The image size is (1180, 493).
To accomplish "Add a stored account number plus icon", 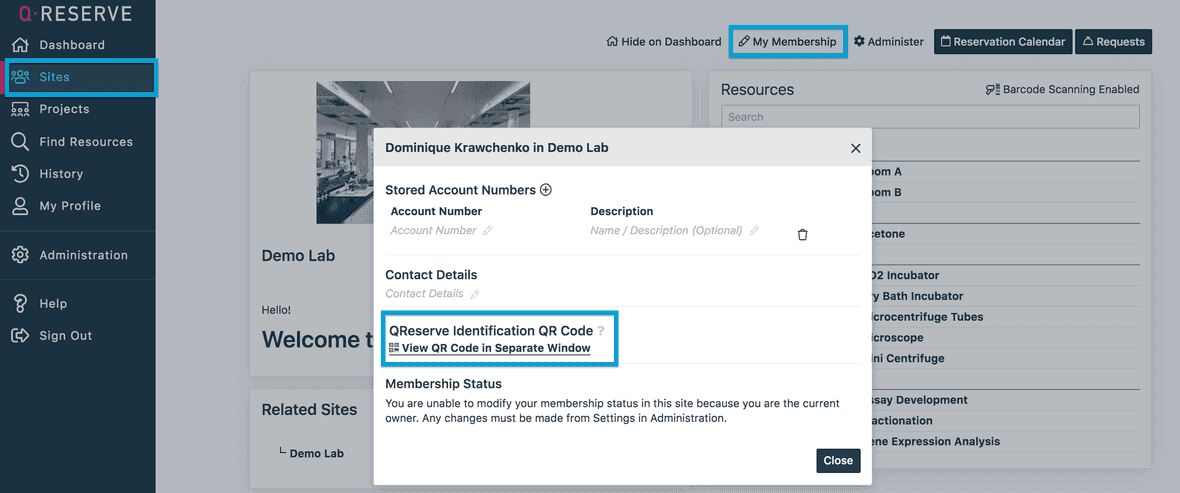I will (546, 190).
